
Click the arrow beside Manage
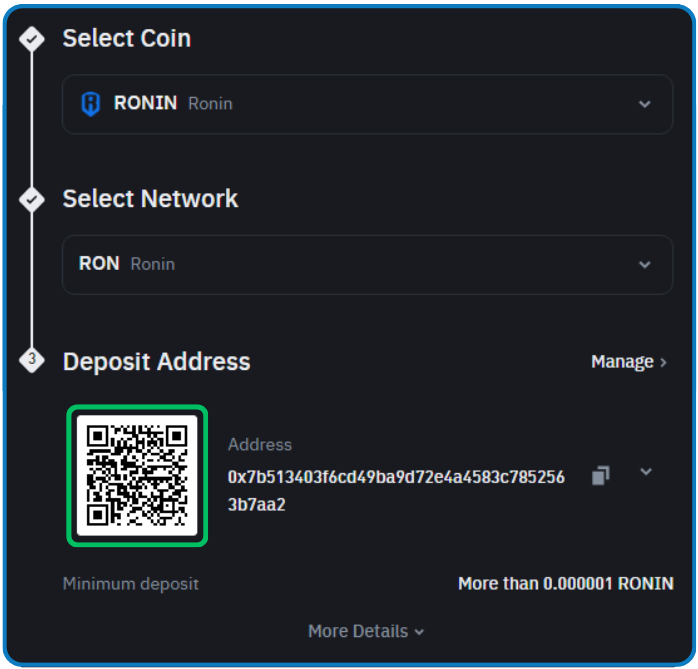click(663, 362)
